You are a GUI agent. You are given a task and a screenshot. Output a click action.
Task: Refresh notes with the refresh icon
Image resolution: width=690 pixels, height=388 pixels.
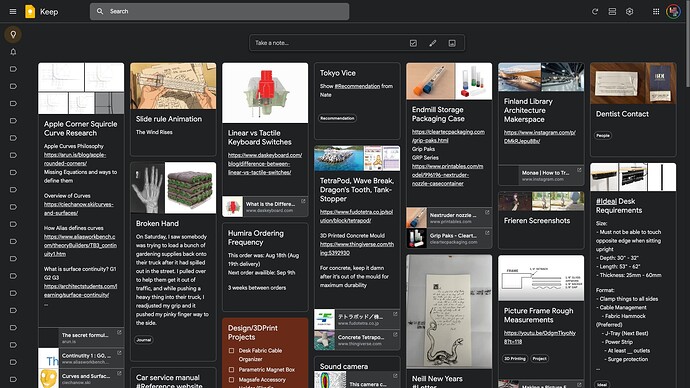(x=595, y=11)
